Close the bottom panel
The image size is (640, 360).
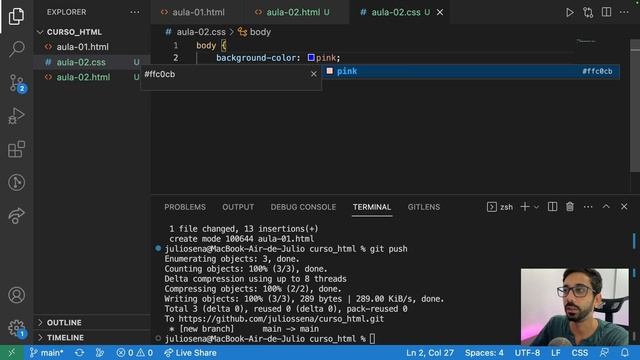[x=624, y=207]
